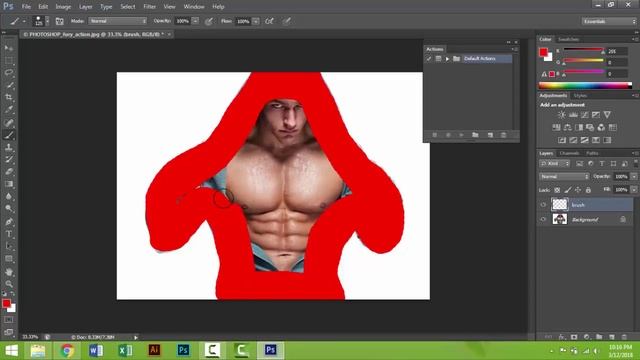Toggle pressure for size icon
The height and width of the screenshot is (360, 640).
pyautogui.click(x=287, y=21)
